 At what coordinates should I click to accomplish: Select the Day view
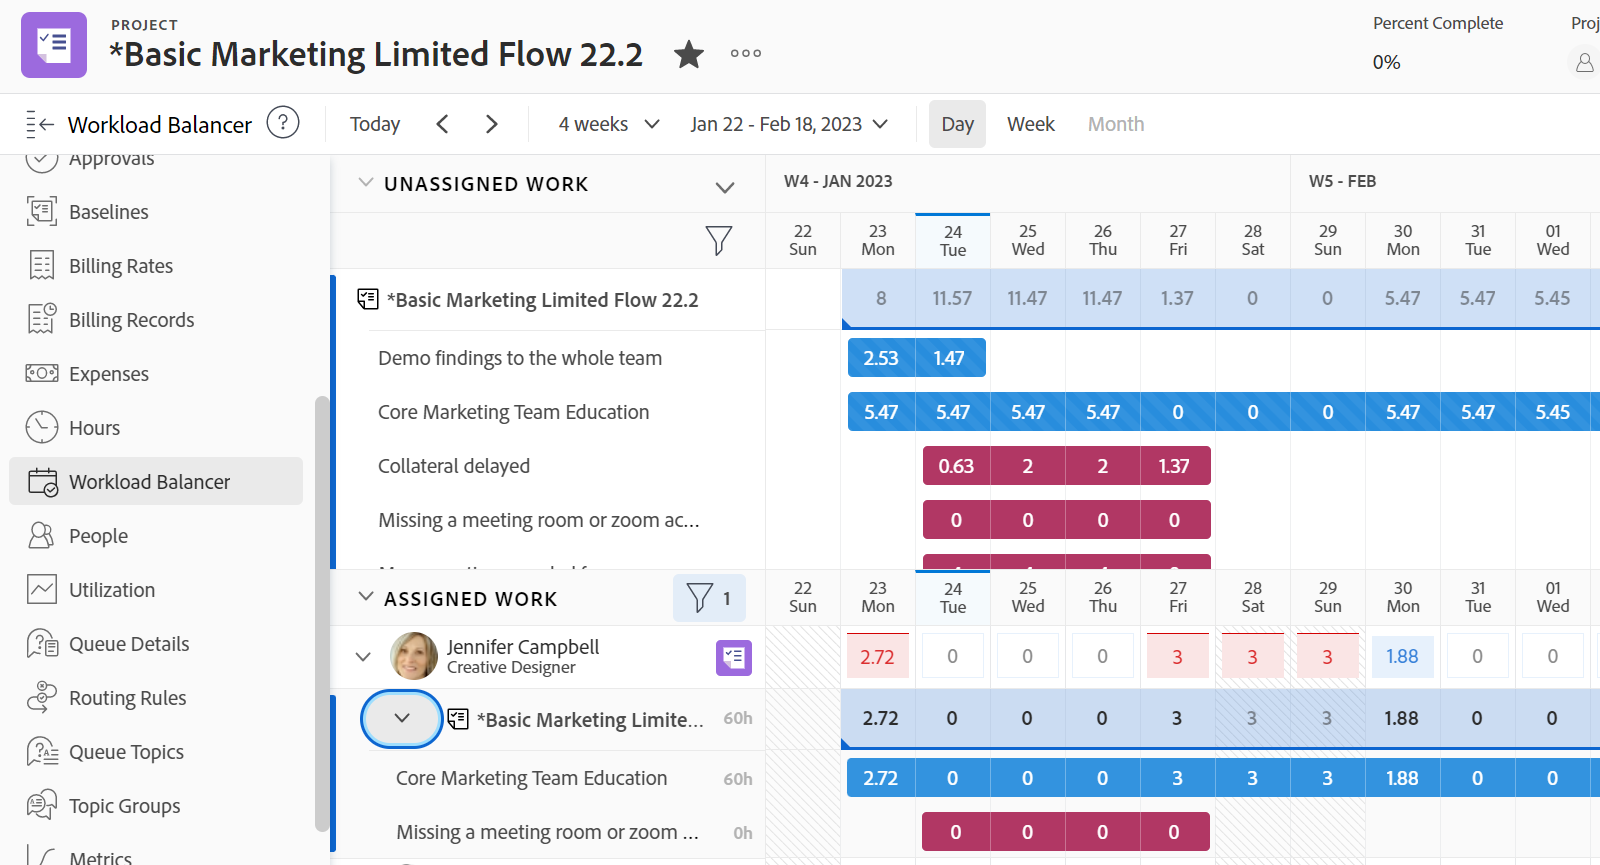[x=957, y=124]
